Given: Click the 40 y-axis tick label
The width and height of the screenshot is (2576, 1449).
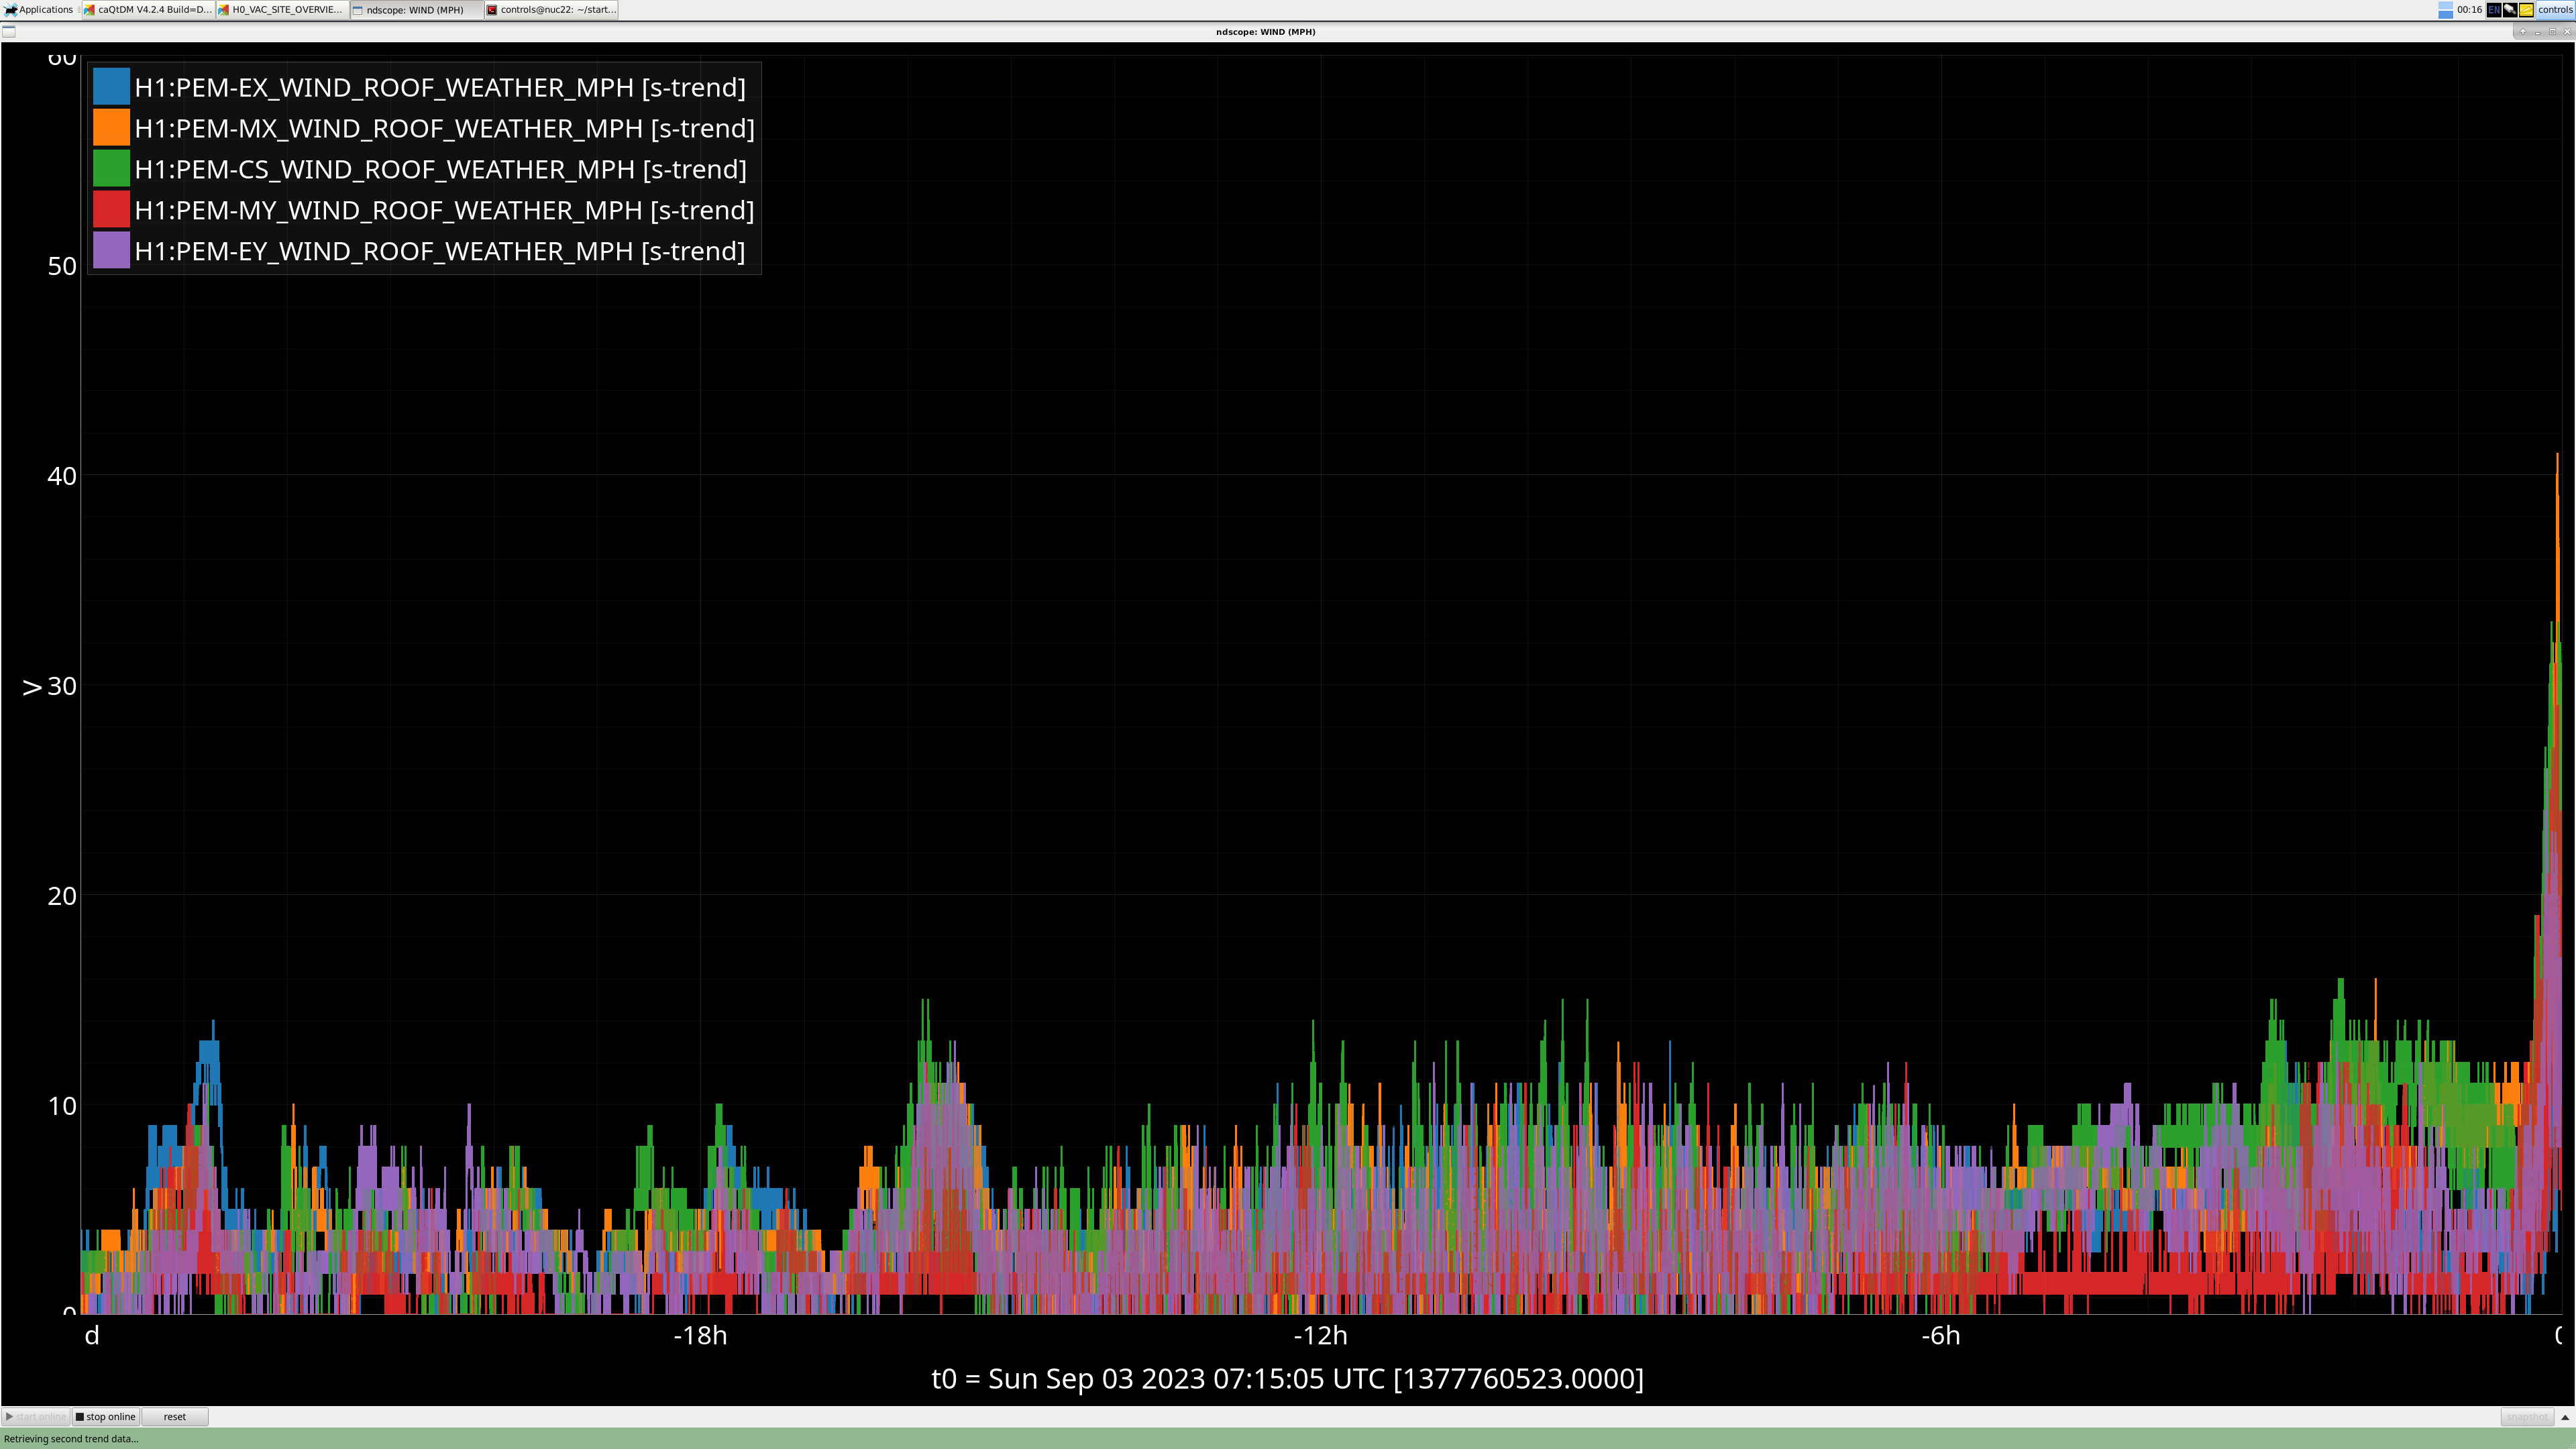Looking at the screenshot, I should [62, 476].
